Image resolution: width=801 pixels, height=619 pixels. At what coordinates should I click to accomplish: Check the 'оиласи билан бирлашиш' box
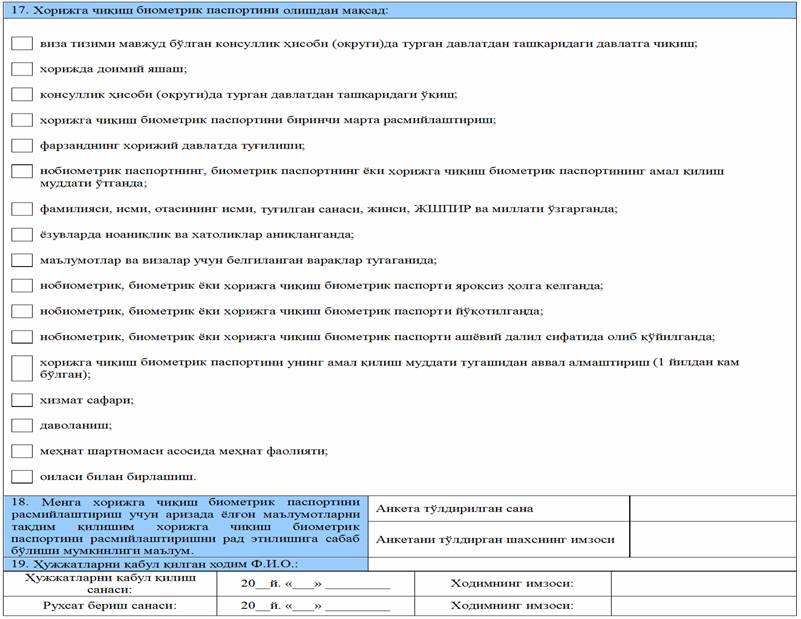(x=22, y=476)
